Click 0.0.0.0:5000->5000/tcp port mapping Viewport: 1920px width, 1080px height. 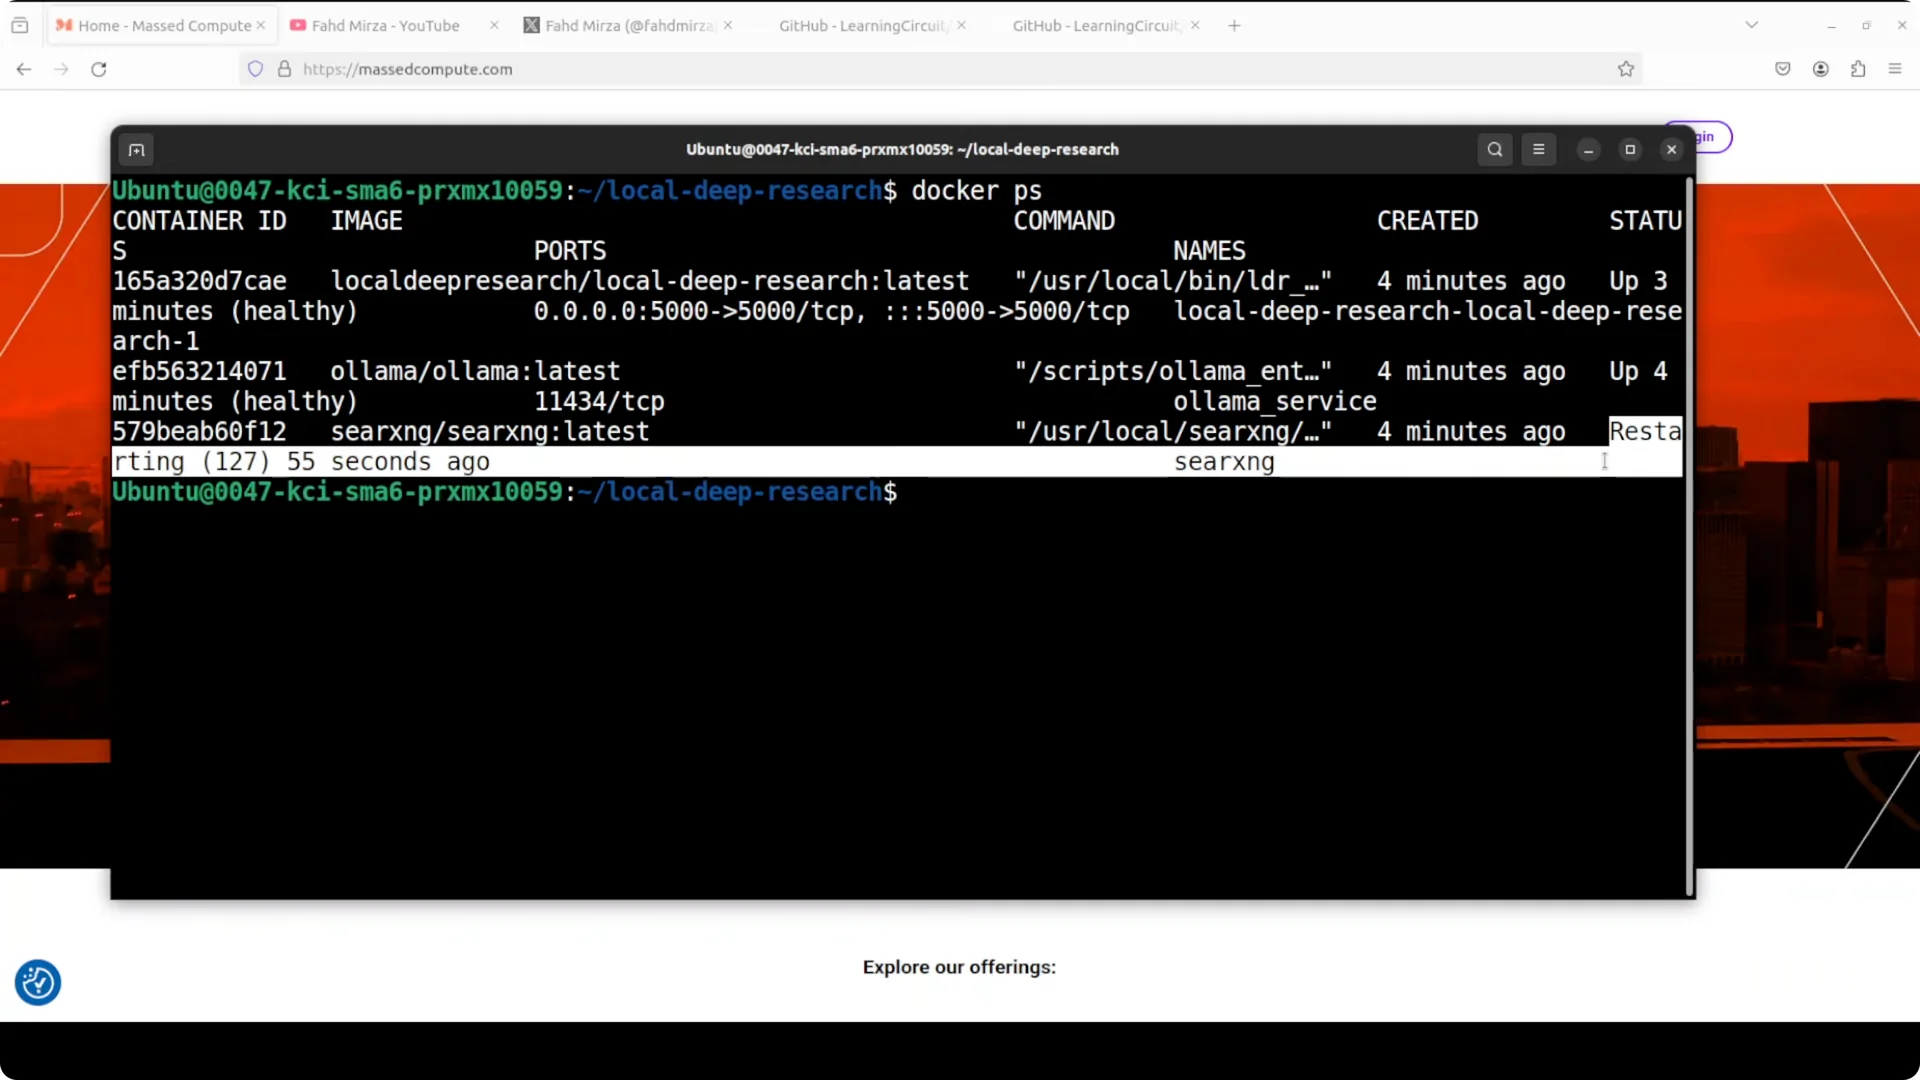pos(693,311)
